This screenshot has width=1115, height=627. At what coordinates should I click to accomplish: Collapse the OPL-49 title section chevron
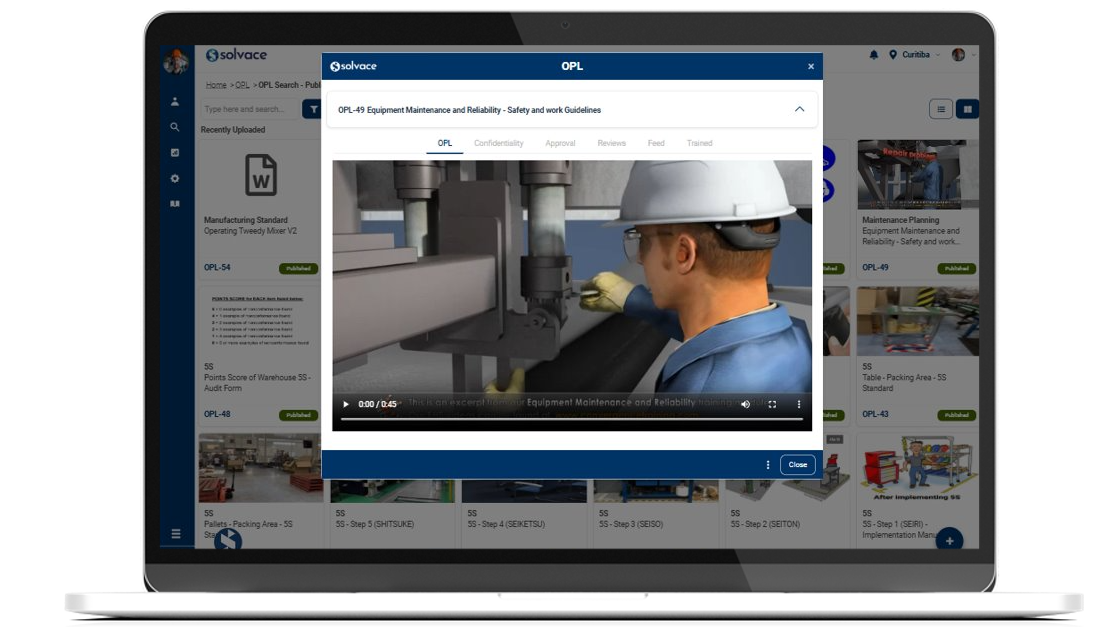pos(799,109)
